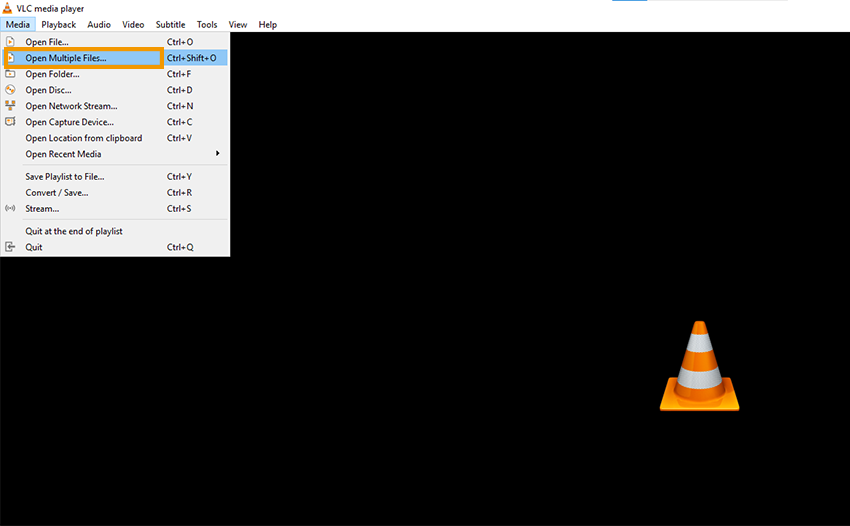Select Open Capture Device... entry
Image resolution: width=850 pixels, height=526 pixels.
[115, 122]
